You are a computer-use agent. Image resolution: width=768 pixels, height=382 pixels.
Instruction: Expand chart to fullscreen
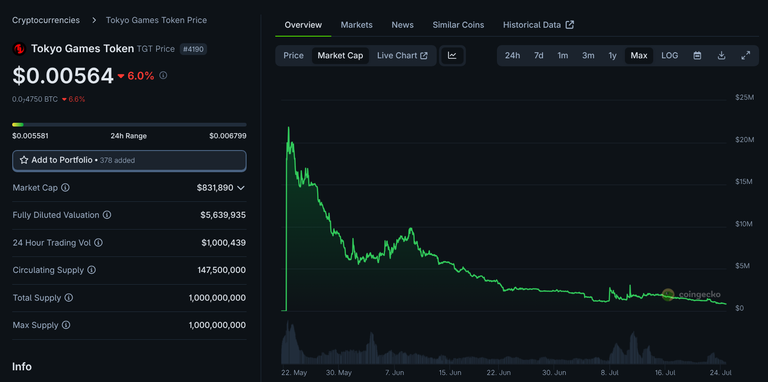point(745,55)
